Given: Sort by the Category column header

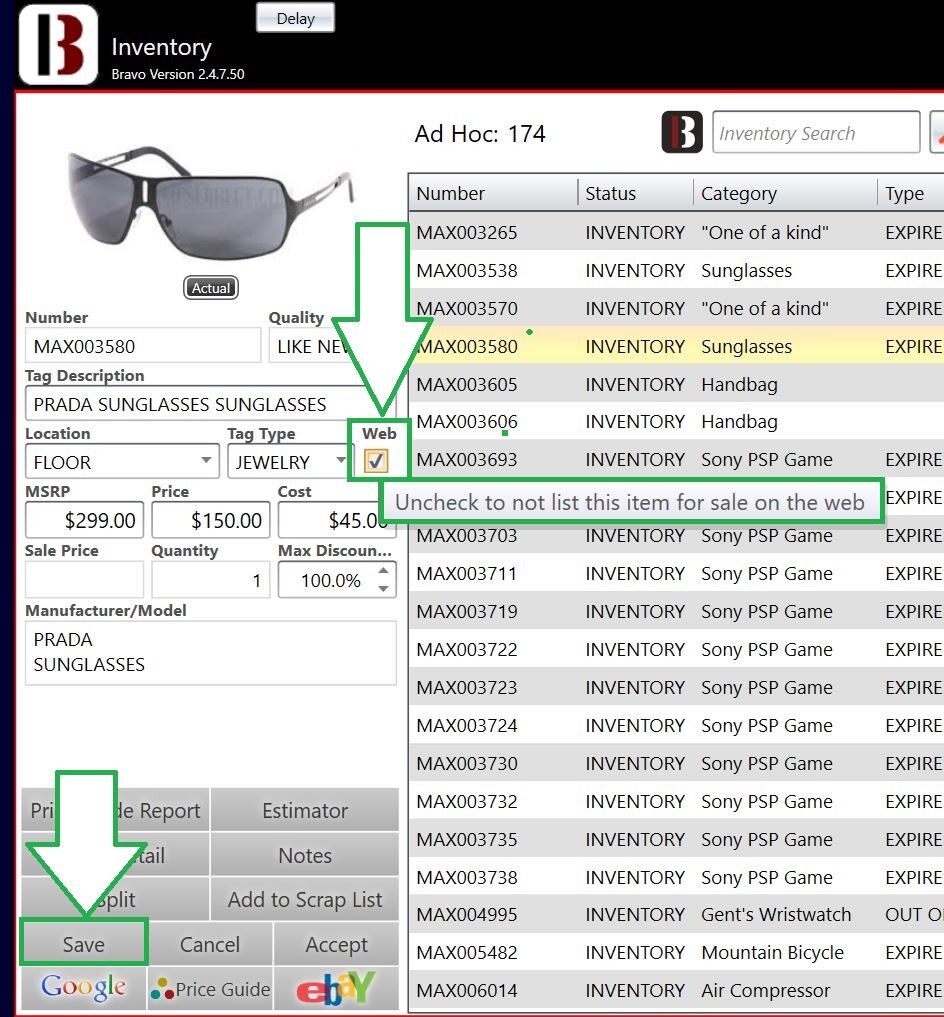Looking at the screenshot, I should [x=785, y=193].
